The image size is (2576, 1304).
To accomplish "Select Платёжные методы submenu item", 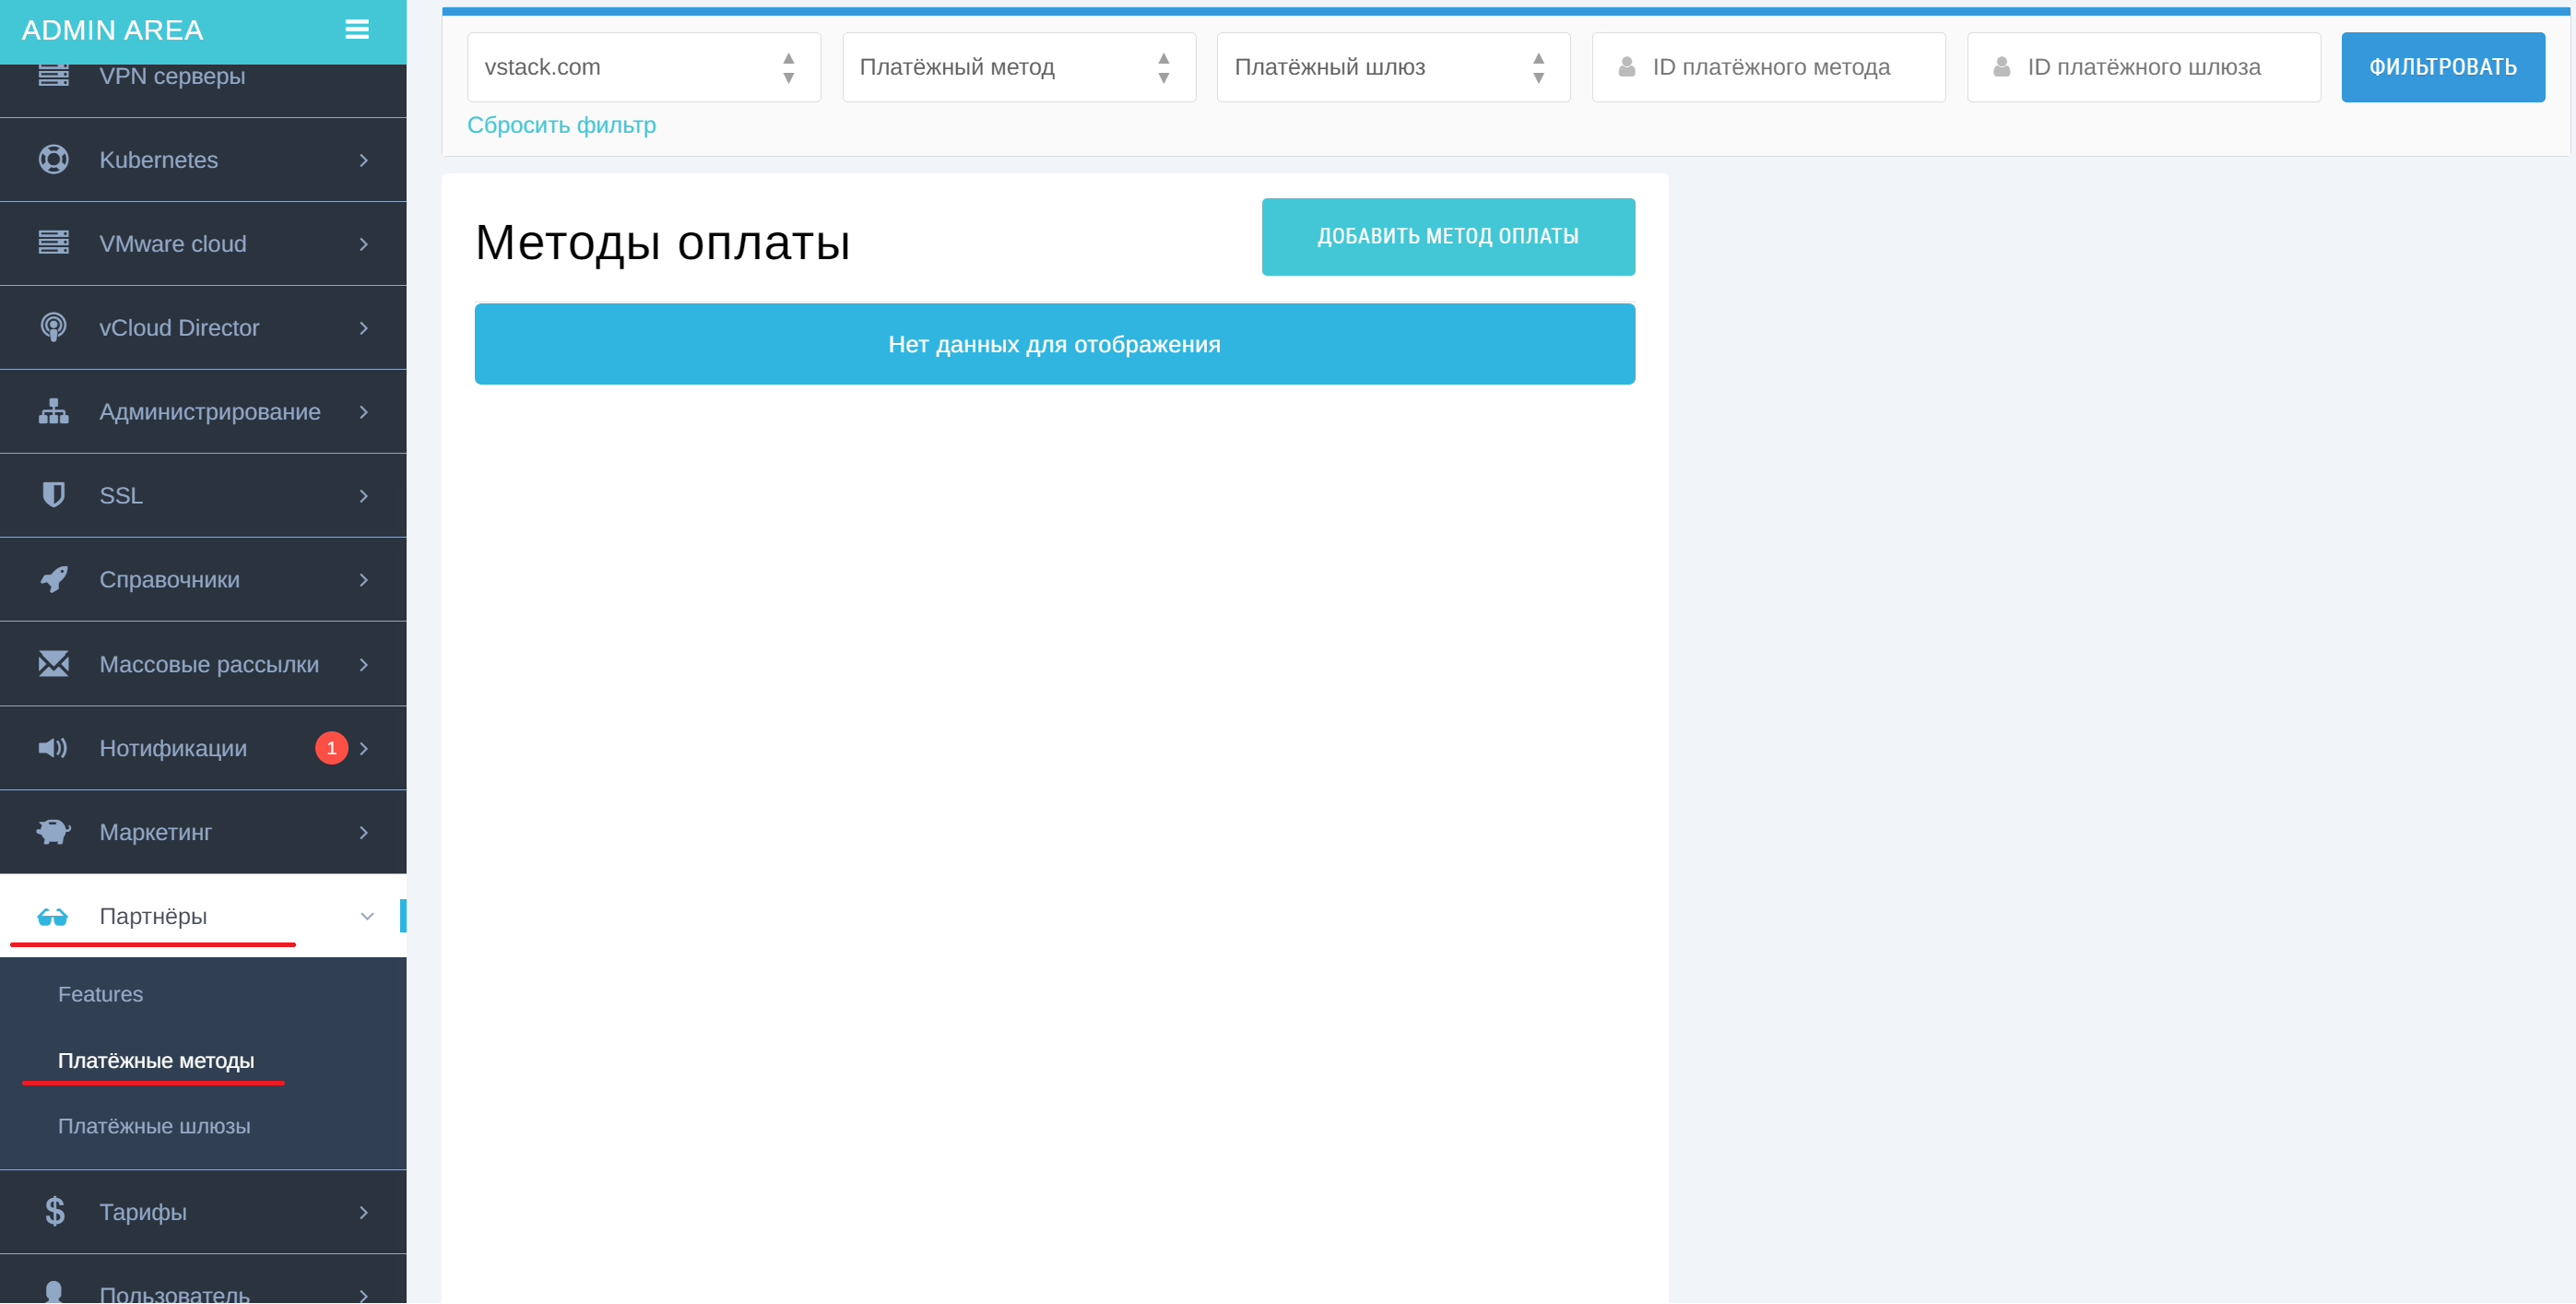I will click(156, 1061).
